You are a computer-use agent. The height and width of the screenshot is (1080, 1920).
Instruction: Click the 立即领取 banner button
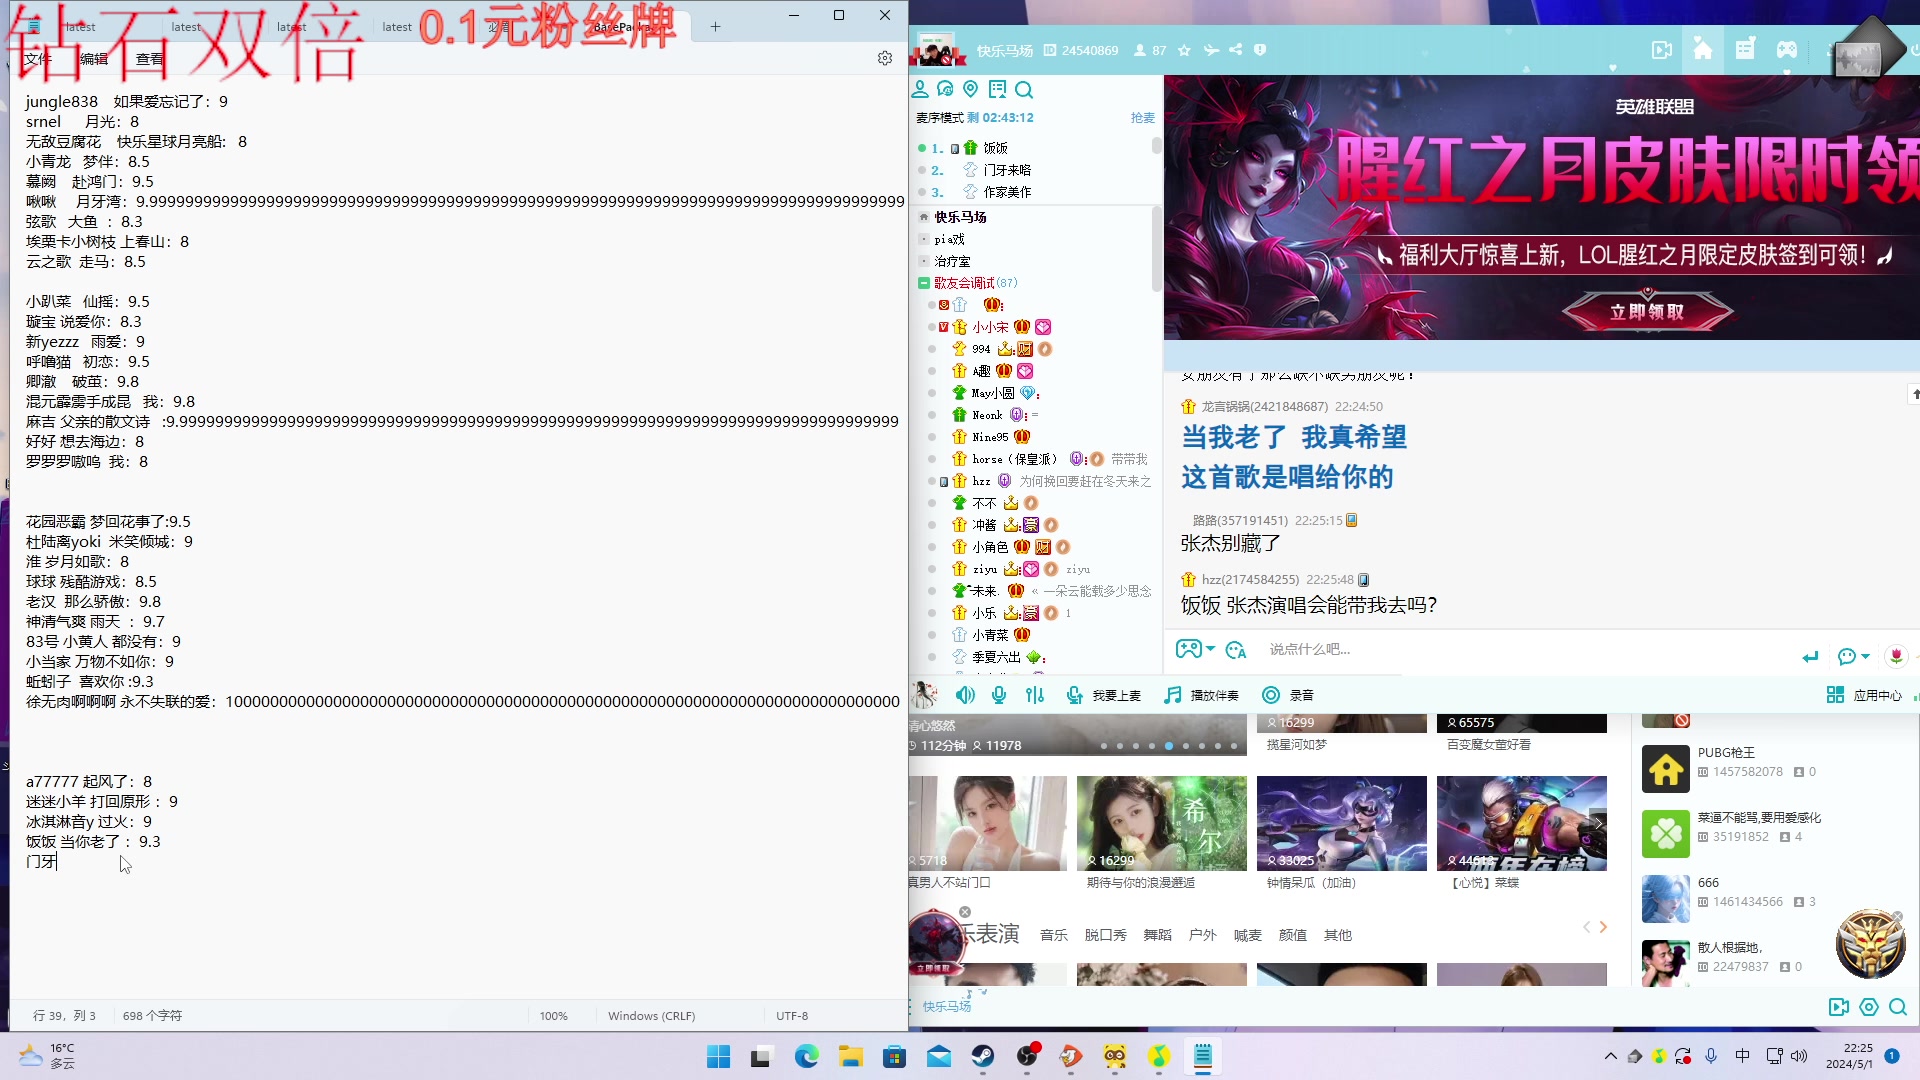(1647, 311)
